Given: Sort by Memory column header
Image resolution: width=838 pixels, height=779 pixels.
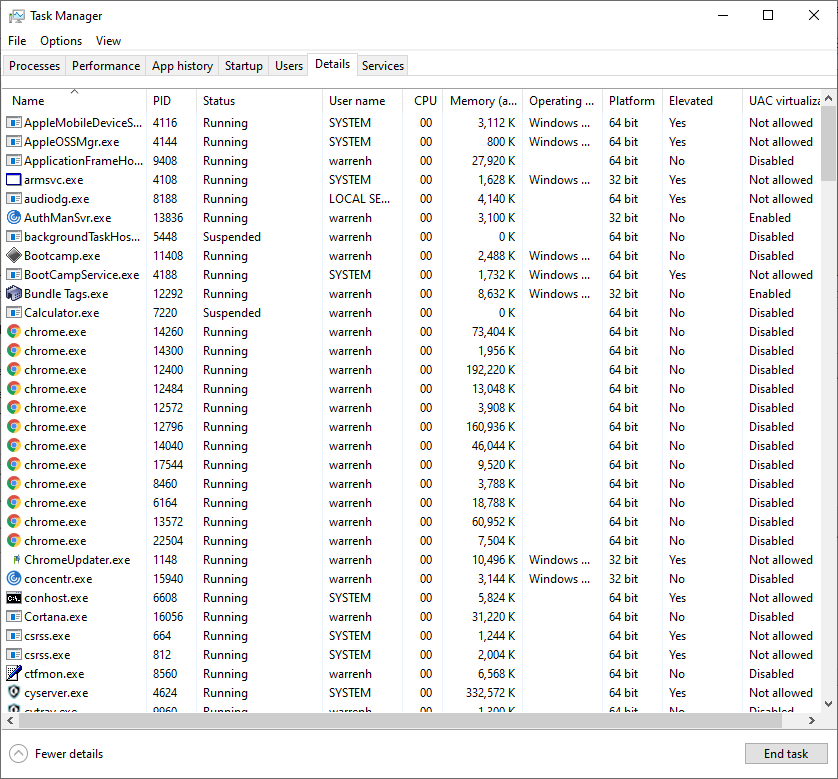Looking at the screenshot, I should point(482,101).
